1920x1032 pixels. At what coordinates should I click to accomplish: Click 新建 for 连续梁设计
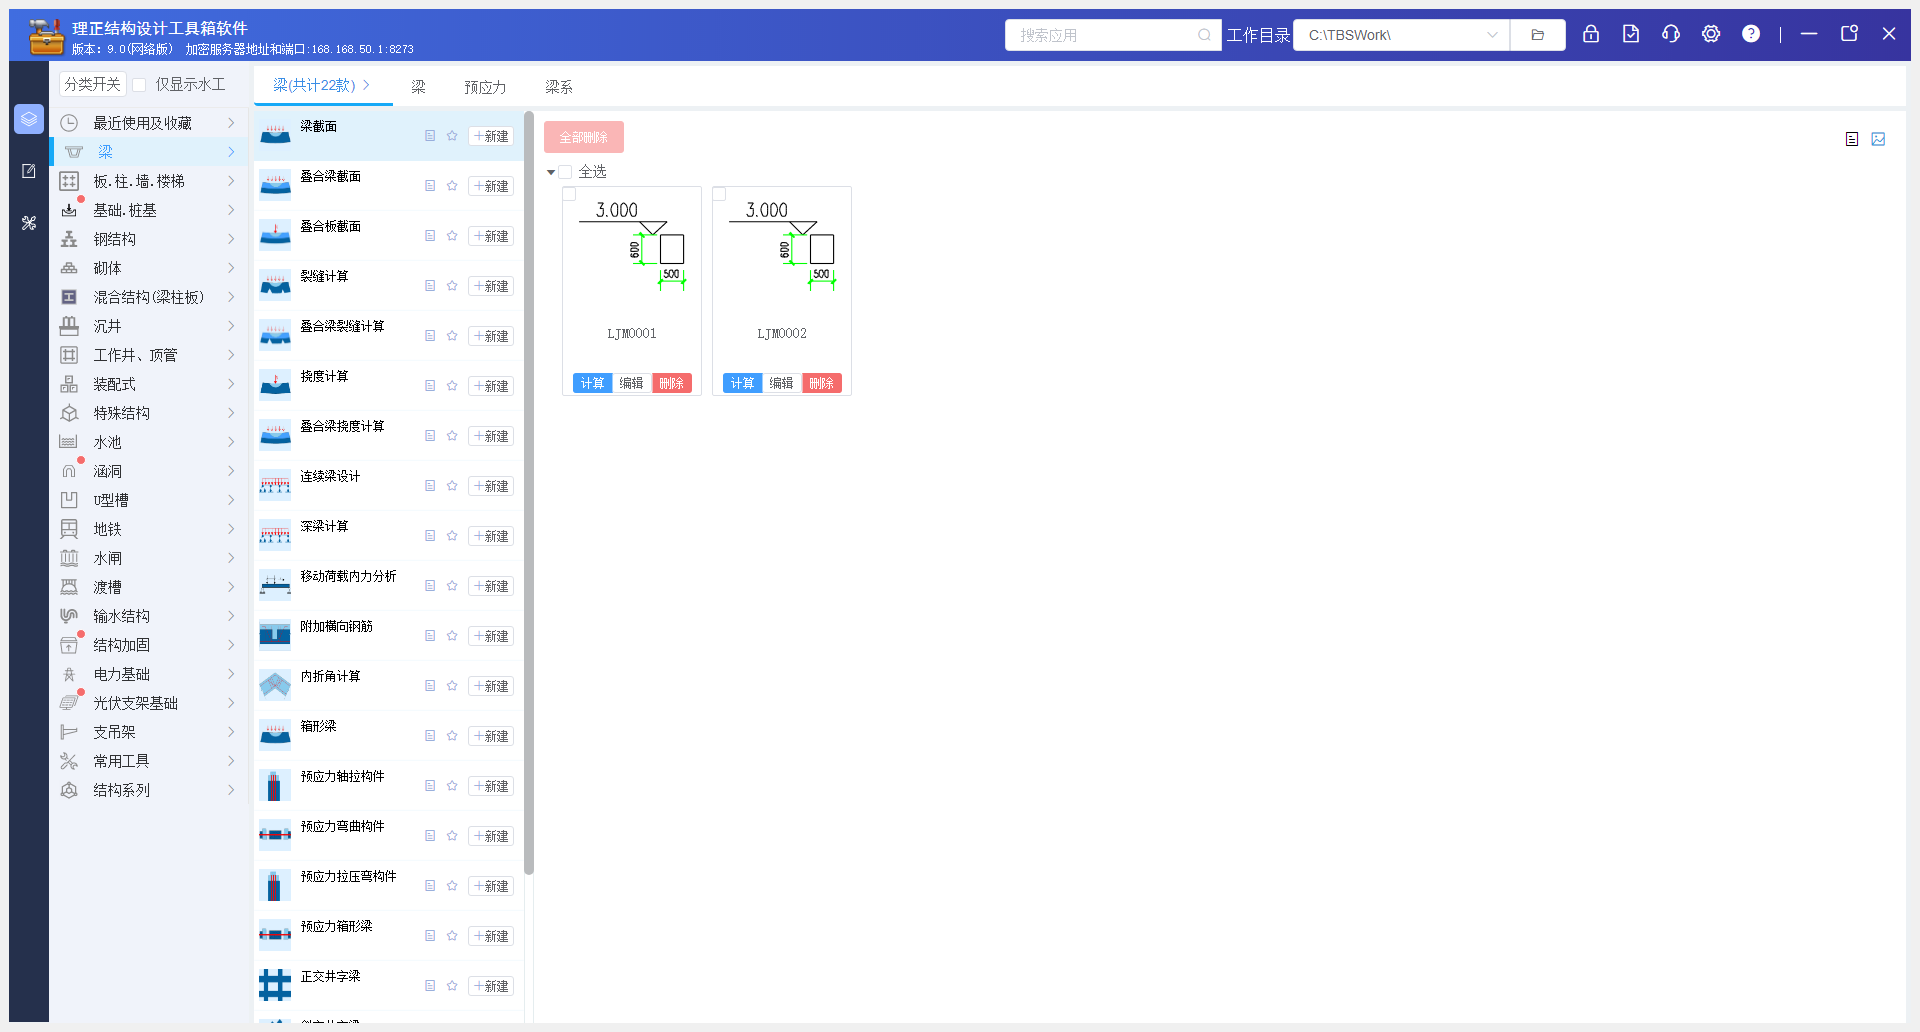pos(491,486)
